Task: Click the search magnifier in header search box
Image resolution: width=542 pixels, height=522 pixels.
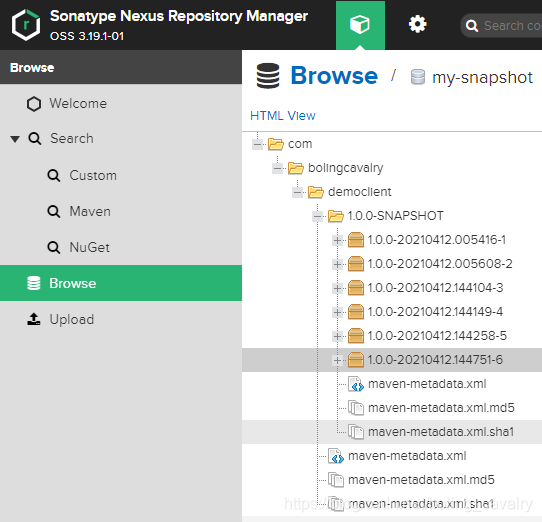Action: tap(472, 26)
